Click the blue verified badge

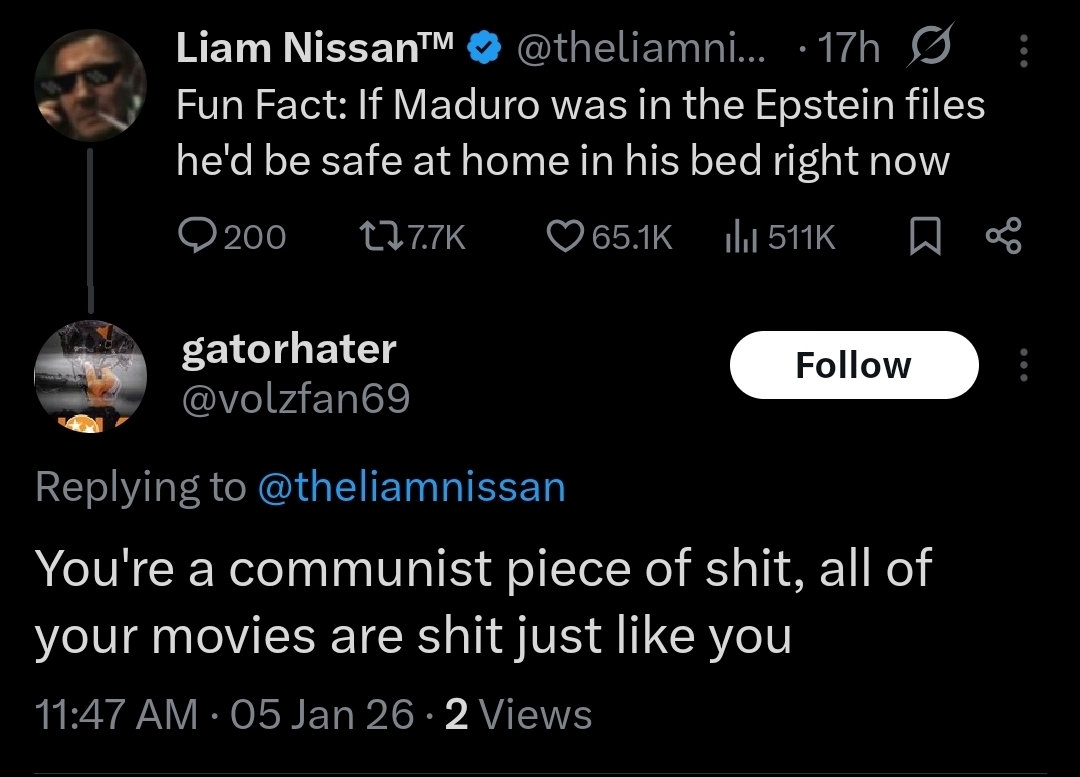click(x=484, y=49)
